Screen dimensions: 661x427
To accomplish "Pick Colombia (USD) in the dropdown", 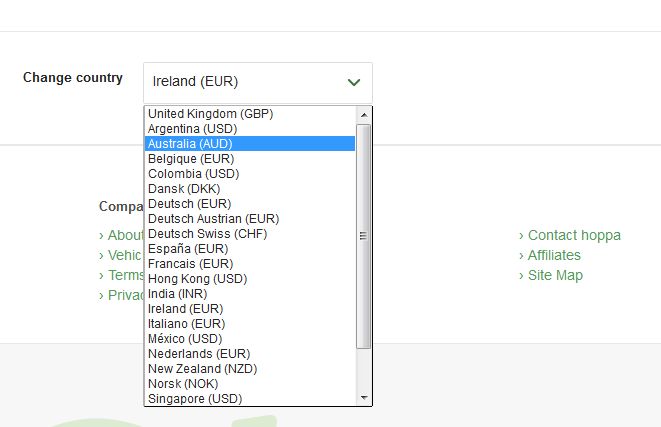I will point(250,174).
